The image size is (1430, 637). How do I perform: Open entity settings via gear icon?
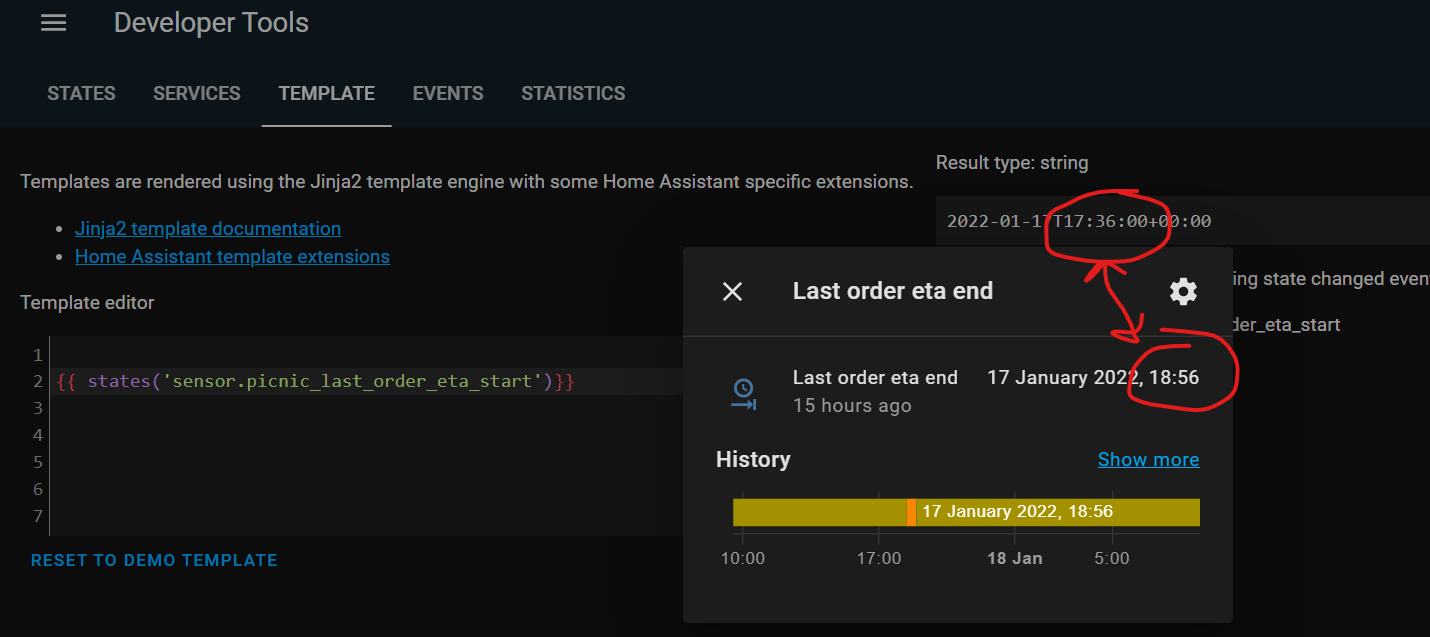coord(1182,291)
